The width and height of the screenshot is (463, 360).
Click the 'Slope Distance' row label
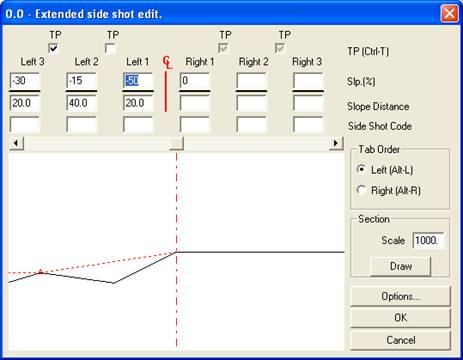click(378, 106)
